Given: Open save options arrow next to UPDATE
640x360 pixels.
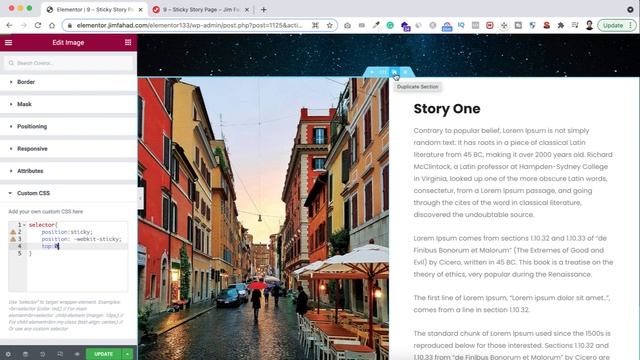Looking at the screenshot, I should tap(127, 354).
